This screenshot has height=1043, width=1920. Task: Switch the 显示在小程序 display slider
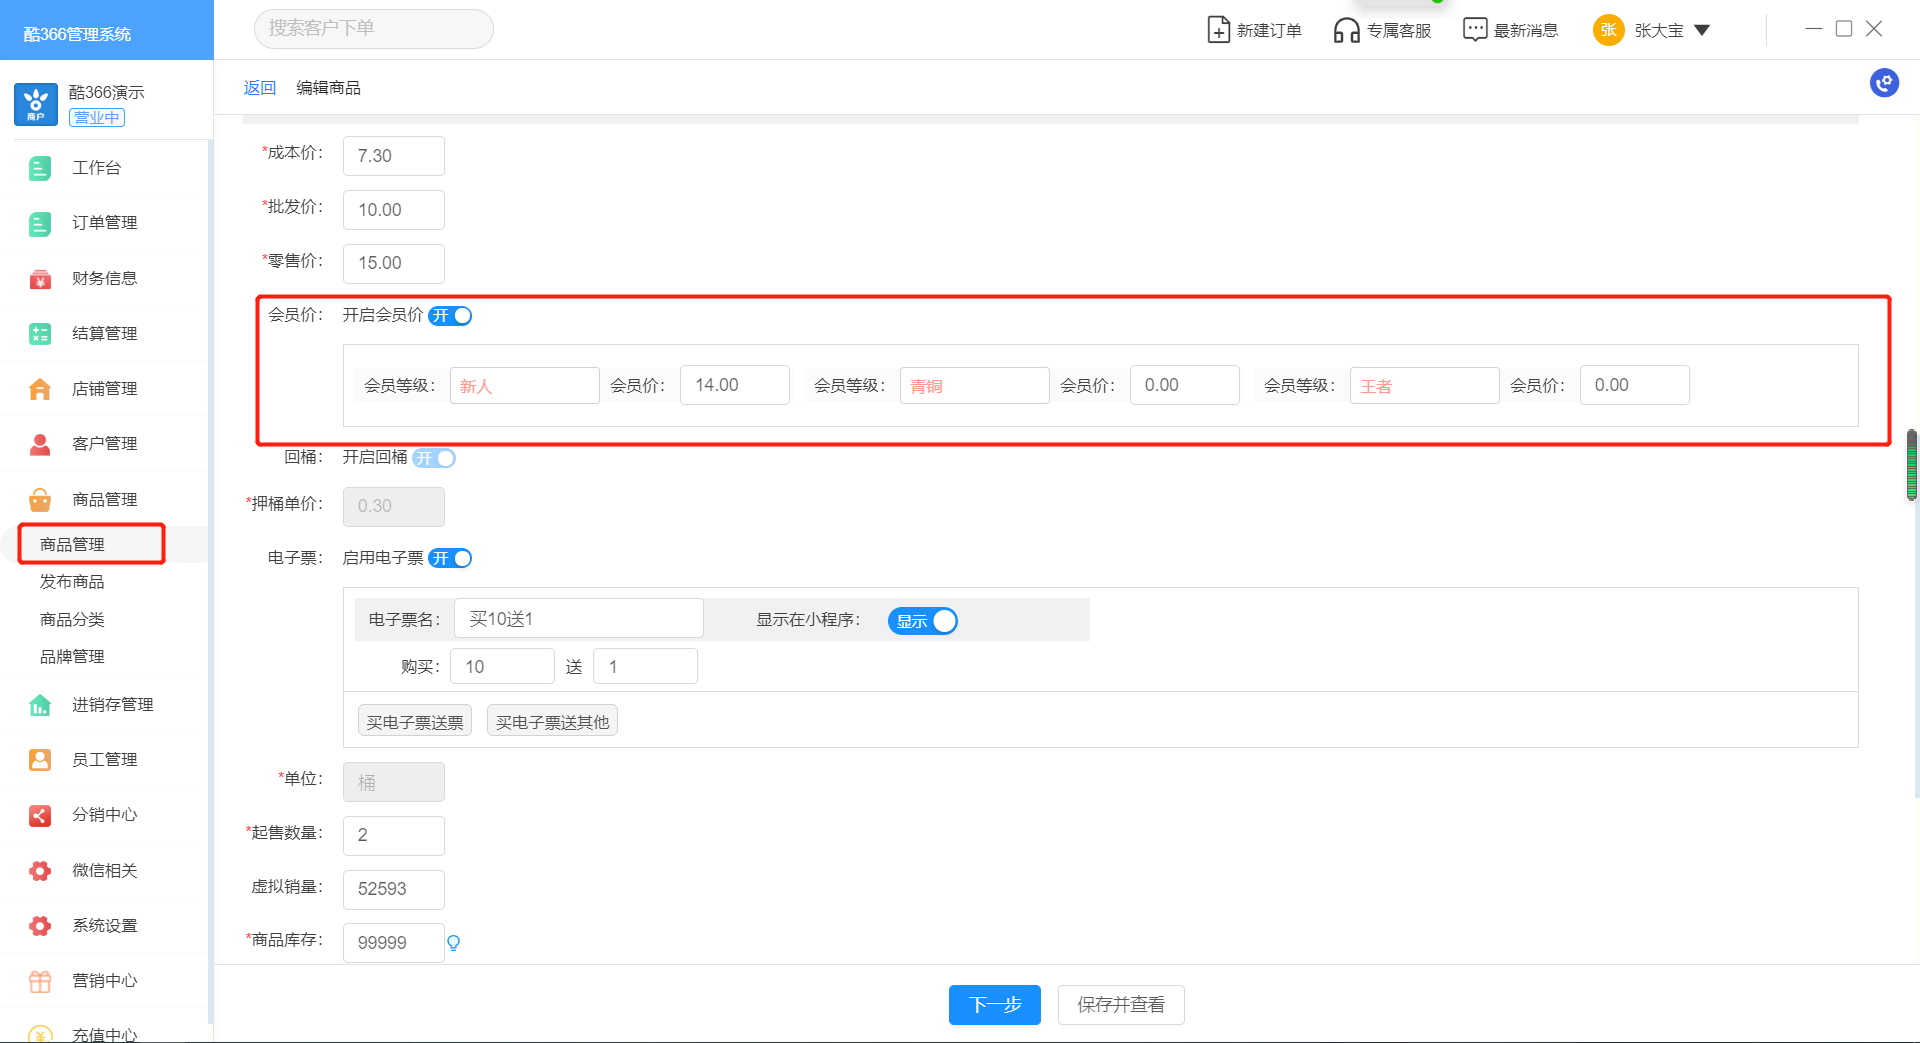pyautogui.click(x=922, y=621)
